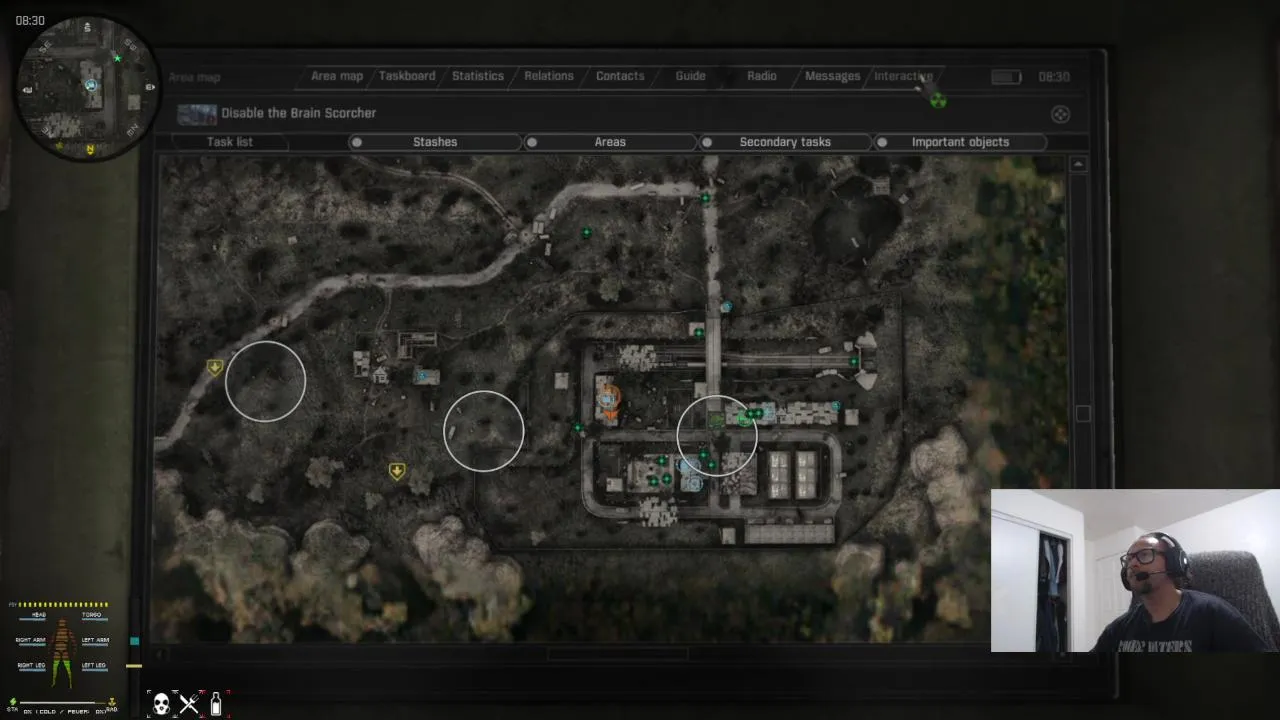Toggle the Areas map filter

[x=610, y=142]
